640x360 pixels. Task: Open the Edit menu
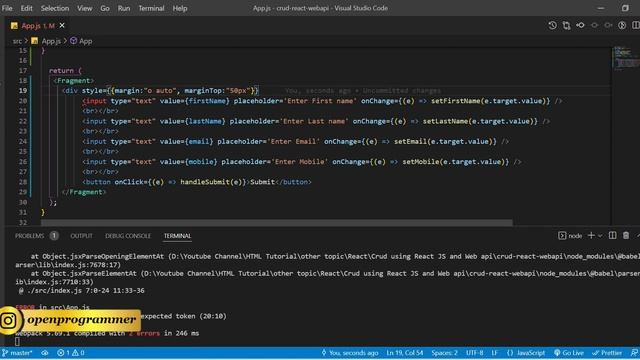click(x=27, y=8)
